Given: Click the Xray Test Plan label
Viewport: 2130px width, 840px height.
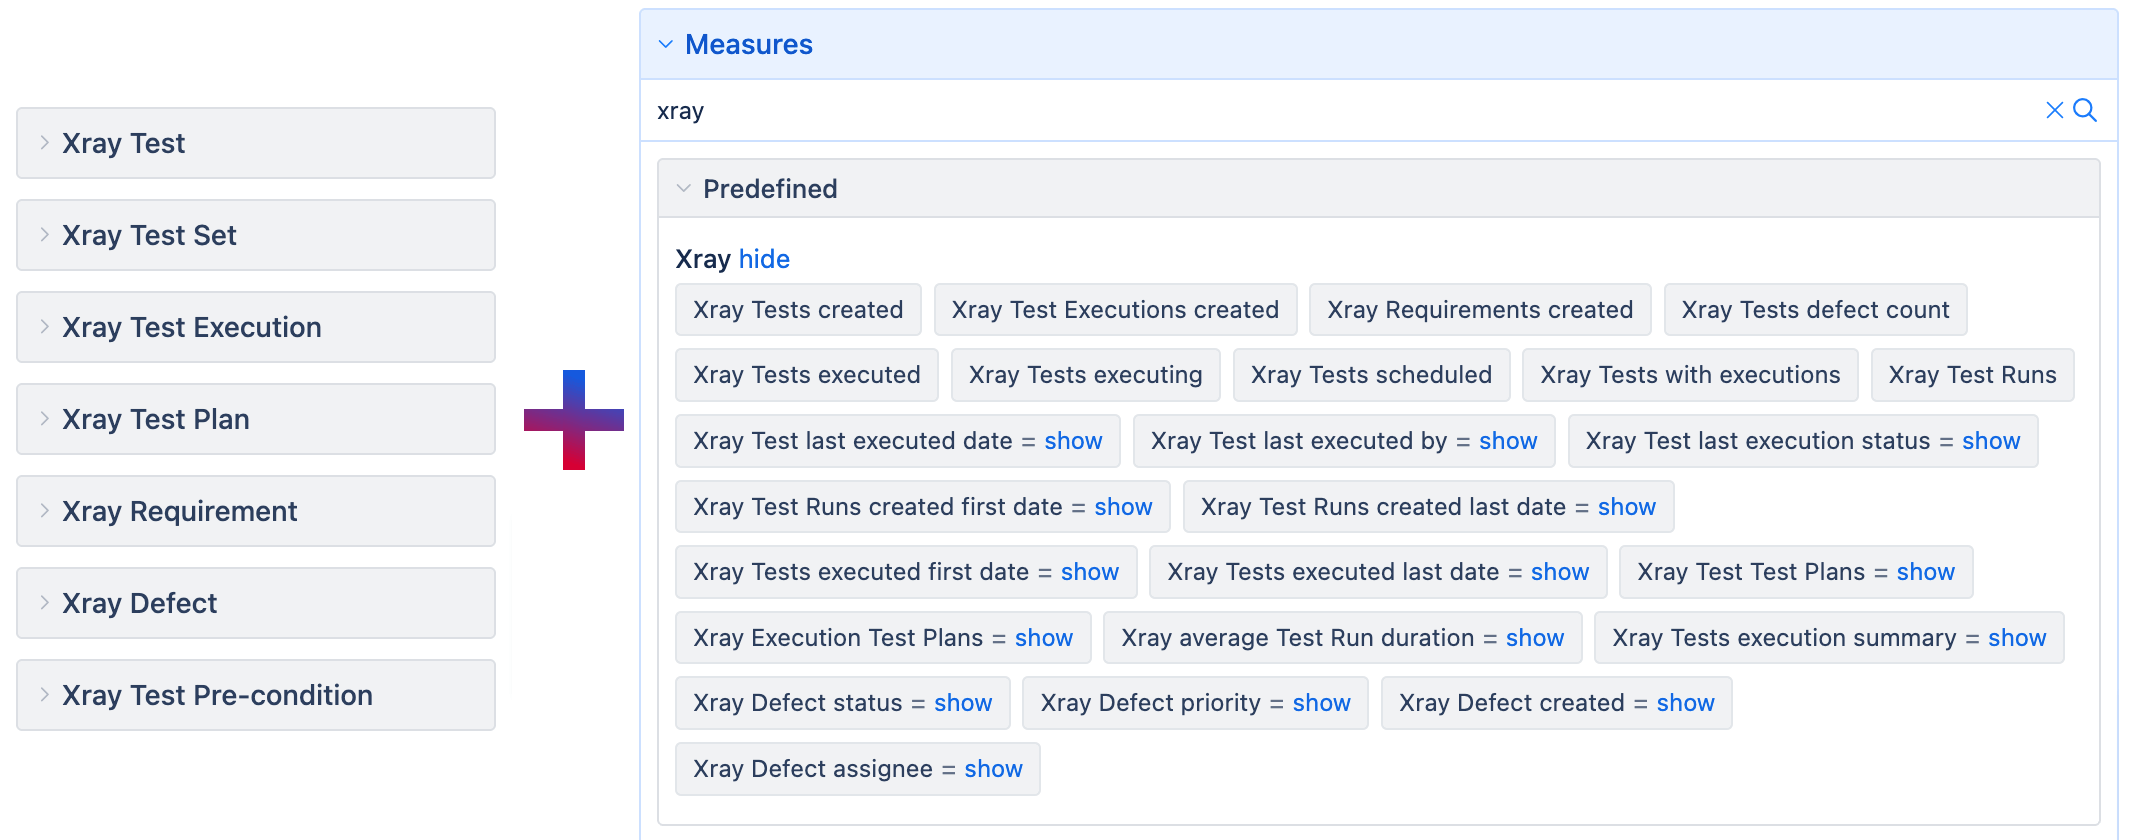Looking at the screenshot, I should 156,419.
